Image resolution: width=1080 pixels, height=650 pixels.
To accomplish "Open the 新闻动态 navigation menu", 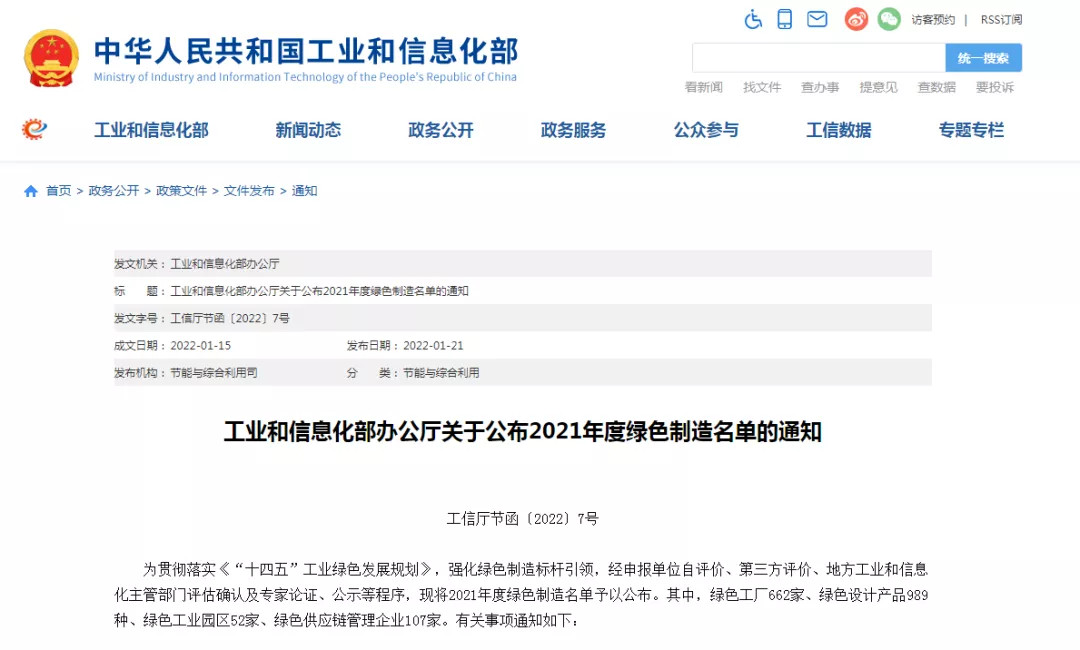I will (x=308, y=130).
